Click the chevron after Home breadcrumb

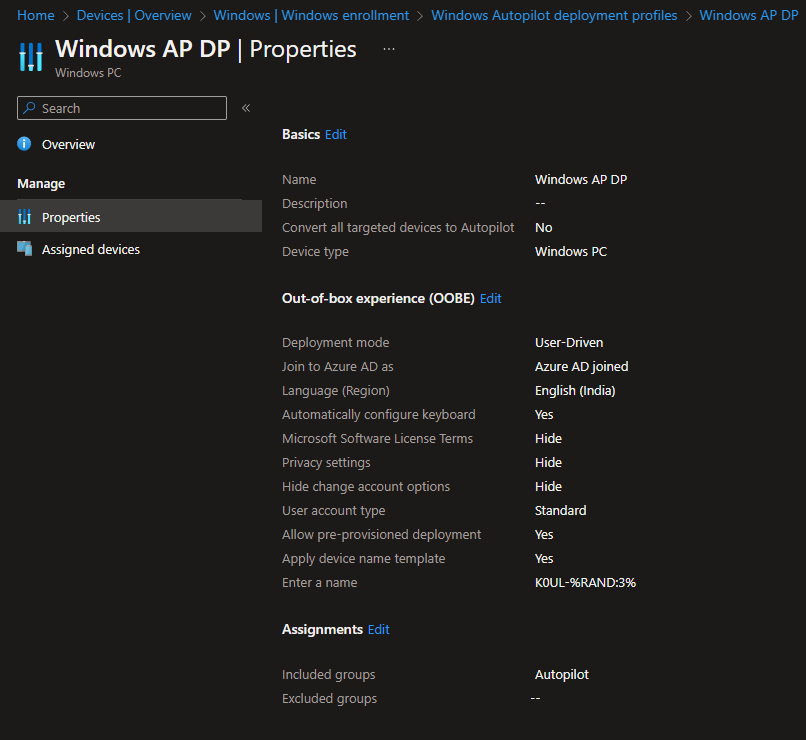coord(66,16)
